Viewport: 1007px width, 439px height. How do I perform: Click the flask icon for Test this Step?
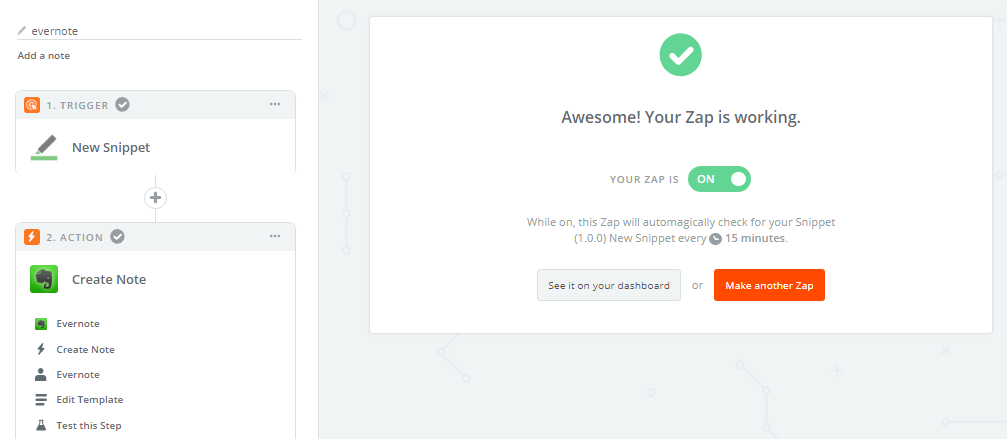(x=41, y=425)
